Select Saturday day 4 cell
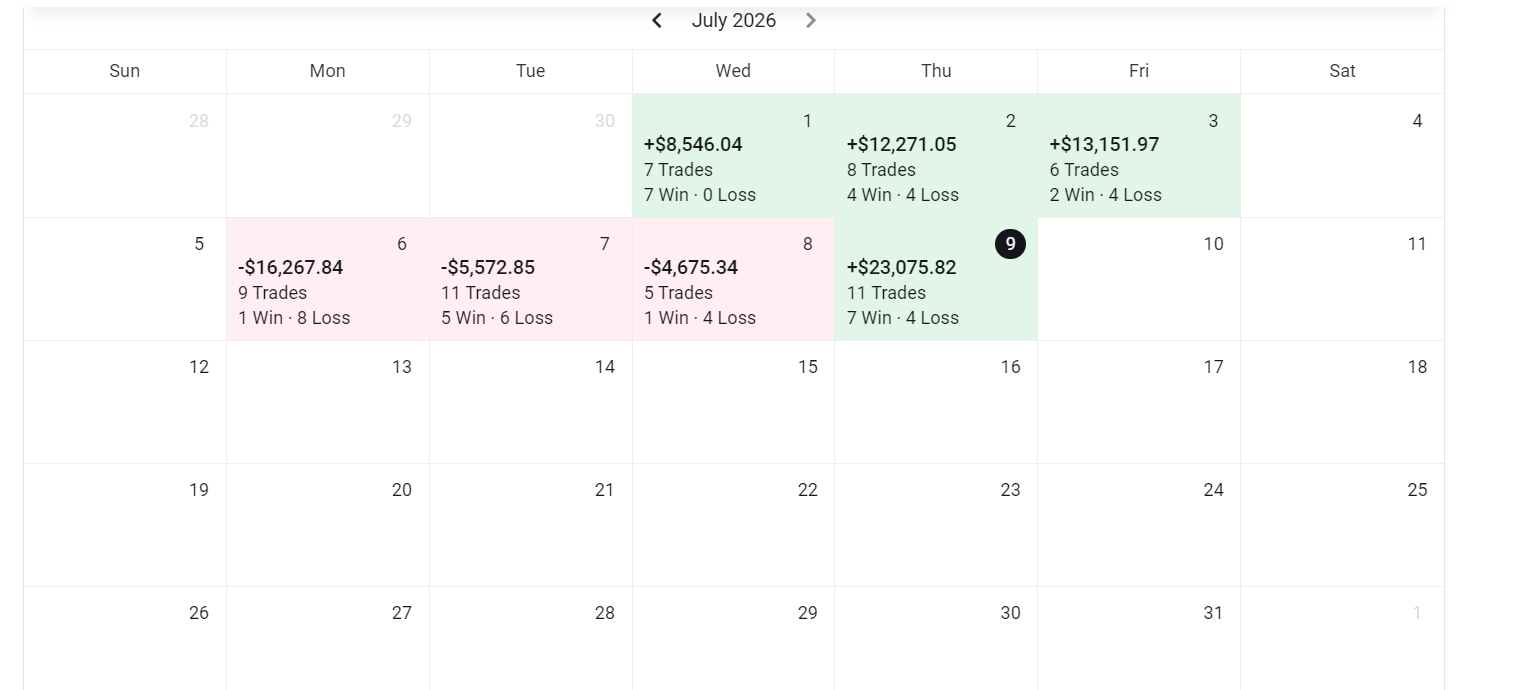This screenshot has width=1533, height=690. pyautogui.click(x=1342, y=156)
